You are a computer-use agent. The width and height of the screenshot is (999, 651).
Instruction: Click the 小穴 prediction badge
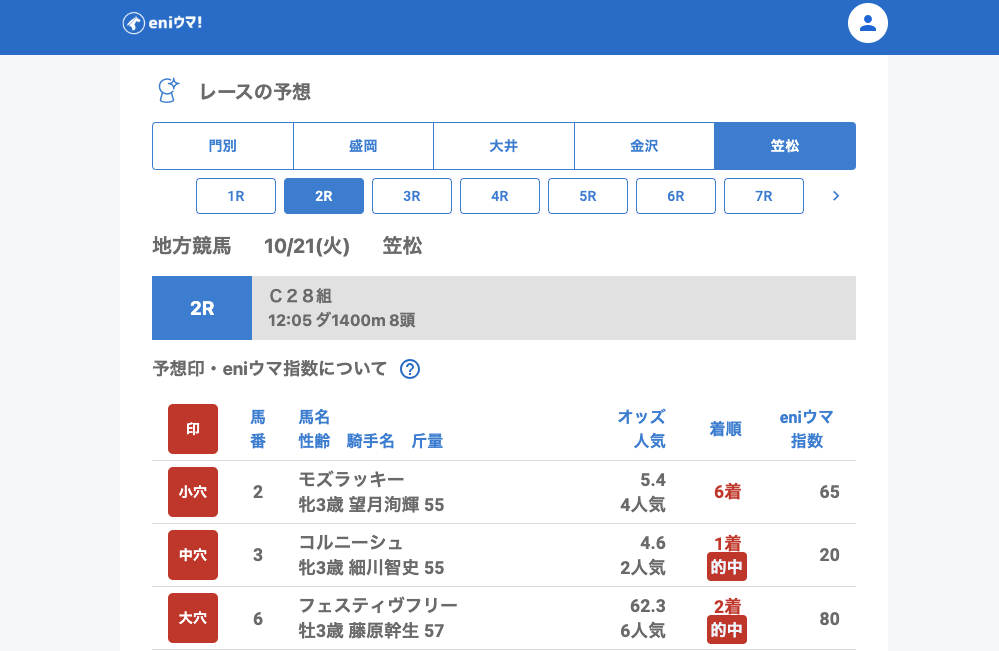tap(193, 492)
